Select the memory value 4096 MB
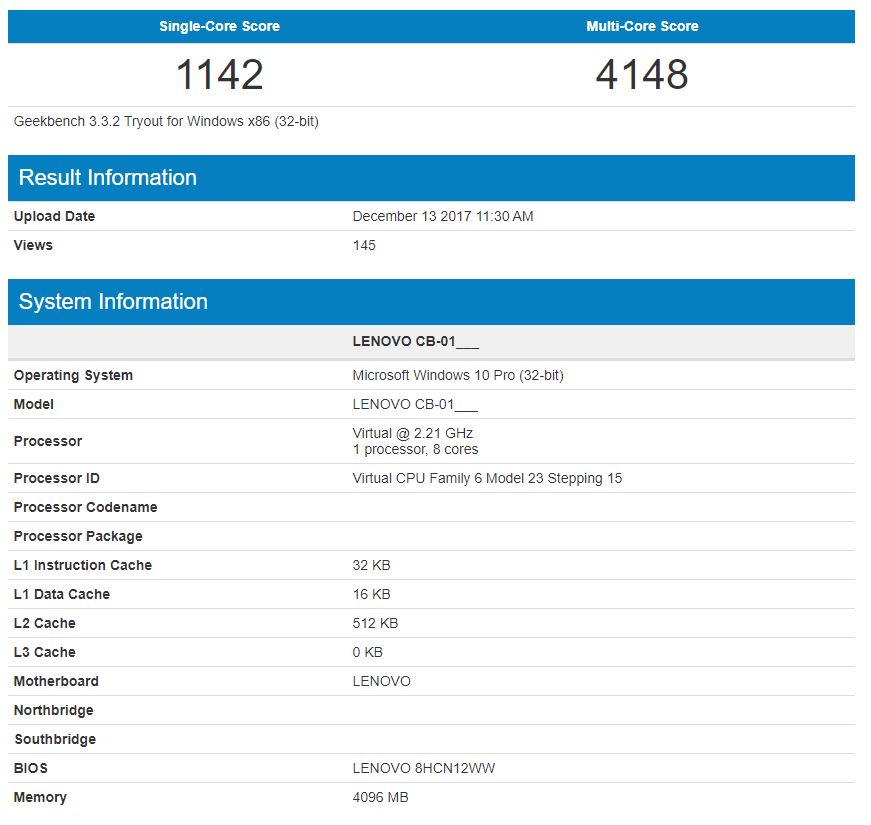The height and width of the screenshot is (825, 871). pos(380,797)
